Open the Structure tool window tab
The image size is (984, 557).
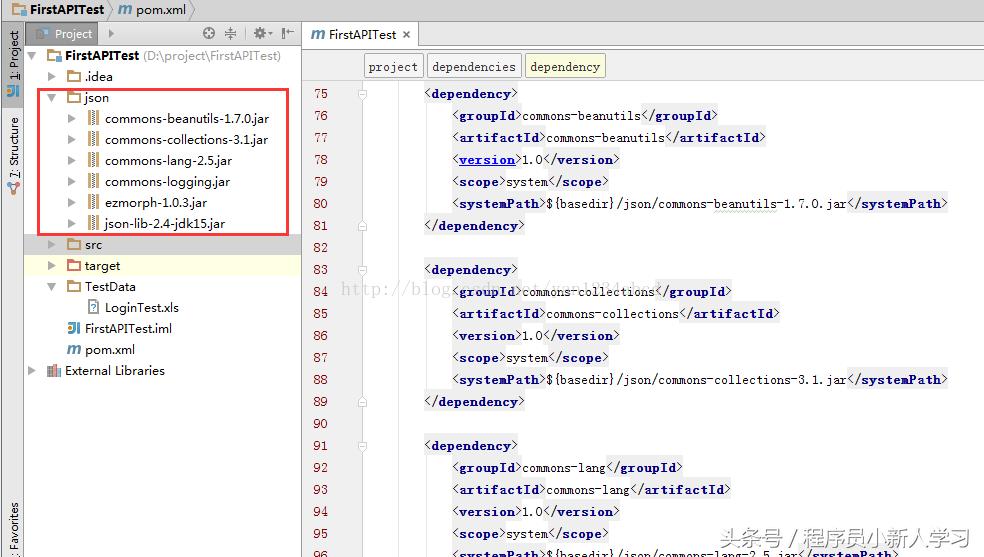[x=13, y=155]
